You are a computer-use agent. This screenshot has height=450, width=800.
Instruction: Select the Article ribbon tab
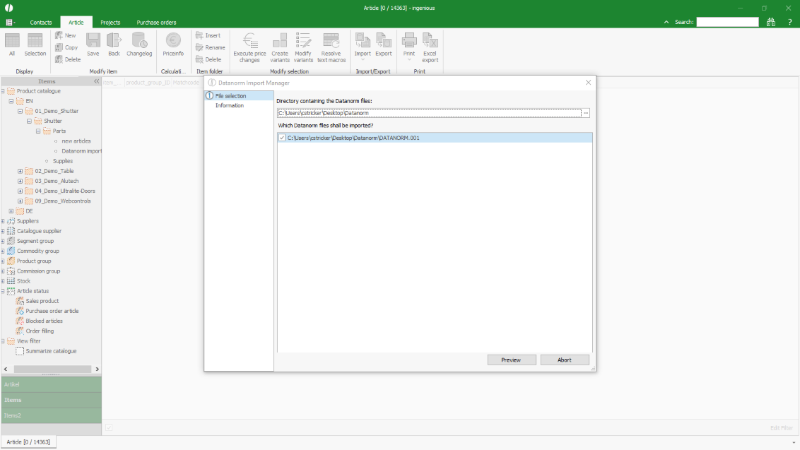[x=76, y=22]
